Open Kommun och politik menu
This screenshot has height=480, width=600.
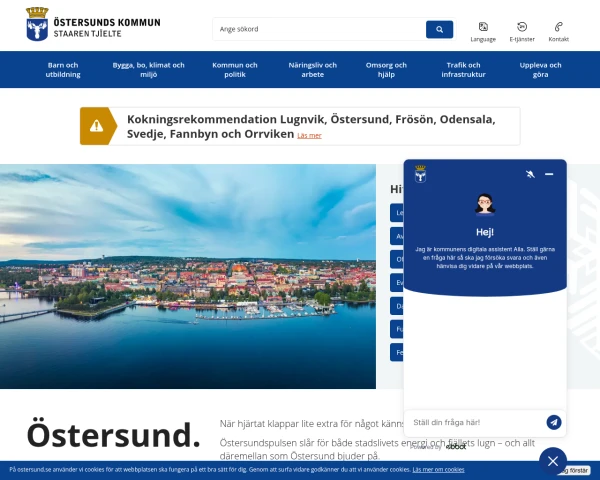[x=235, y=70]
